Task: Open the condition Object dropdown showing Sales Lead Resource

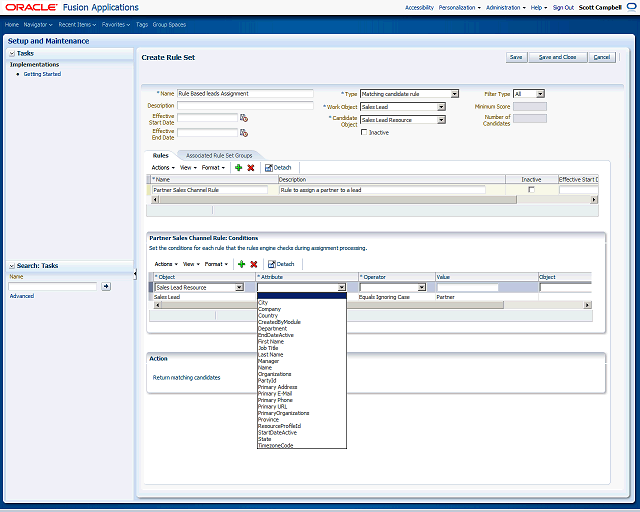Action: pos(239,287)
